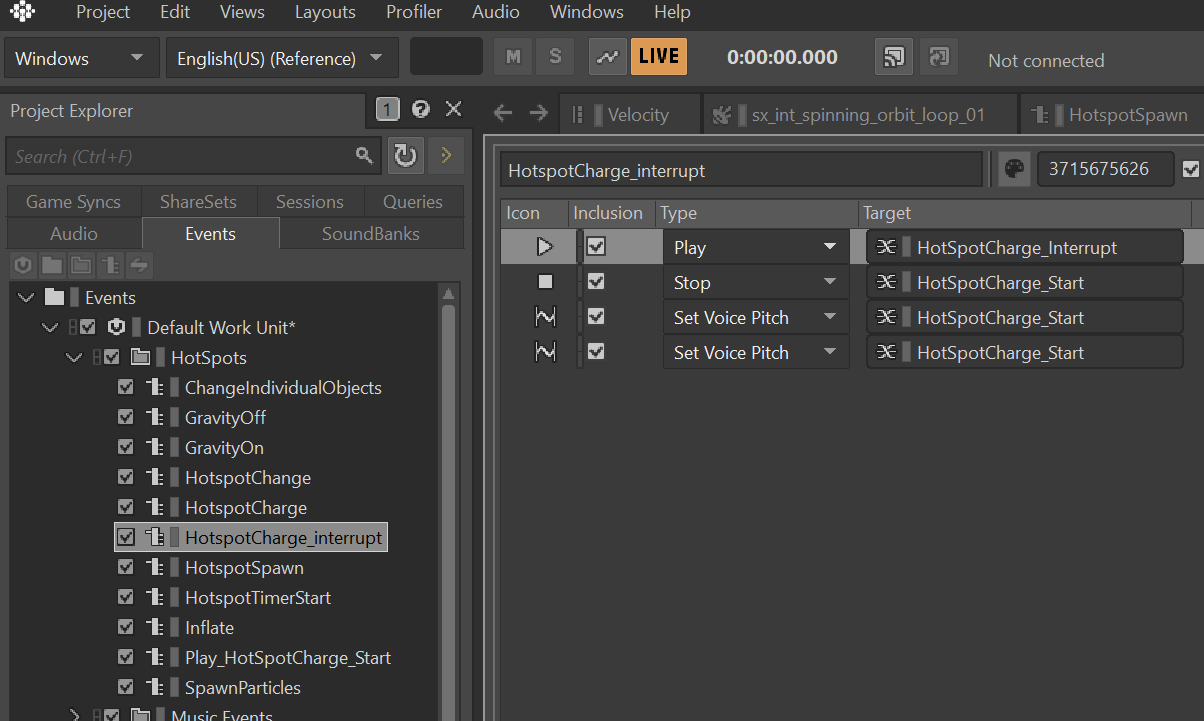Uncheck the SpawnParticles checkbox
The height and width of the screenshot is (721, 1204).
click(x=126, y=687)
